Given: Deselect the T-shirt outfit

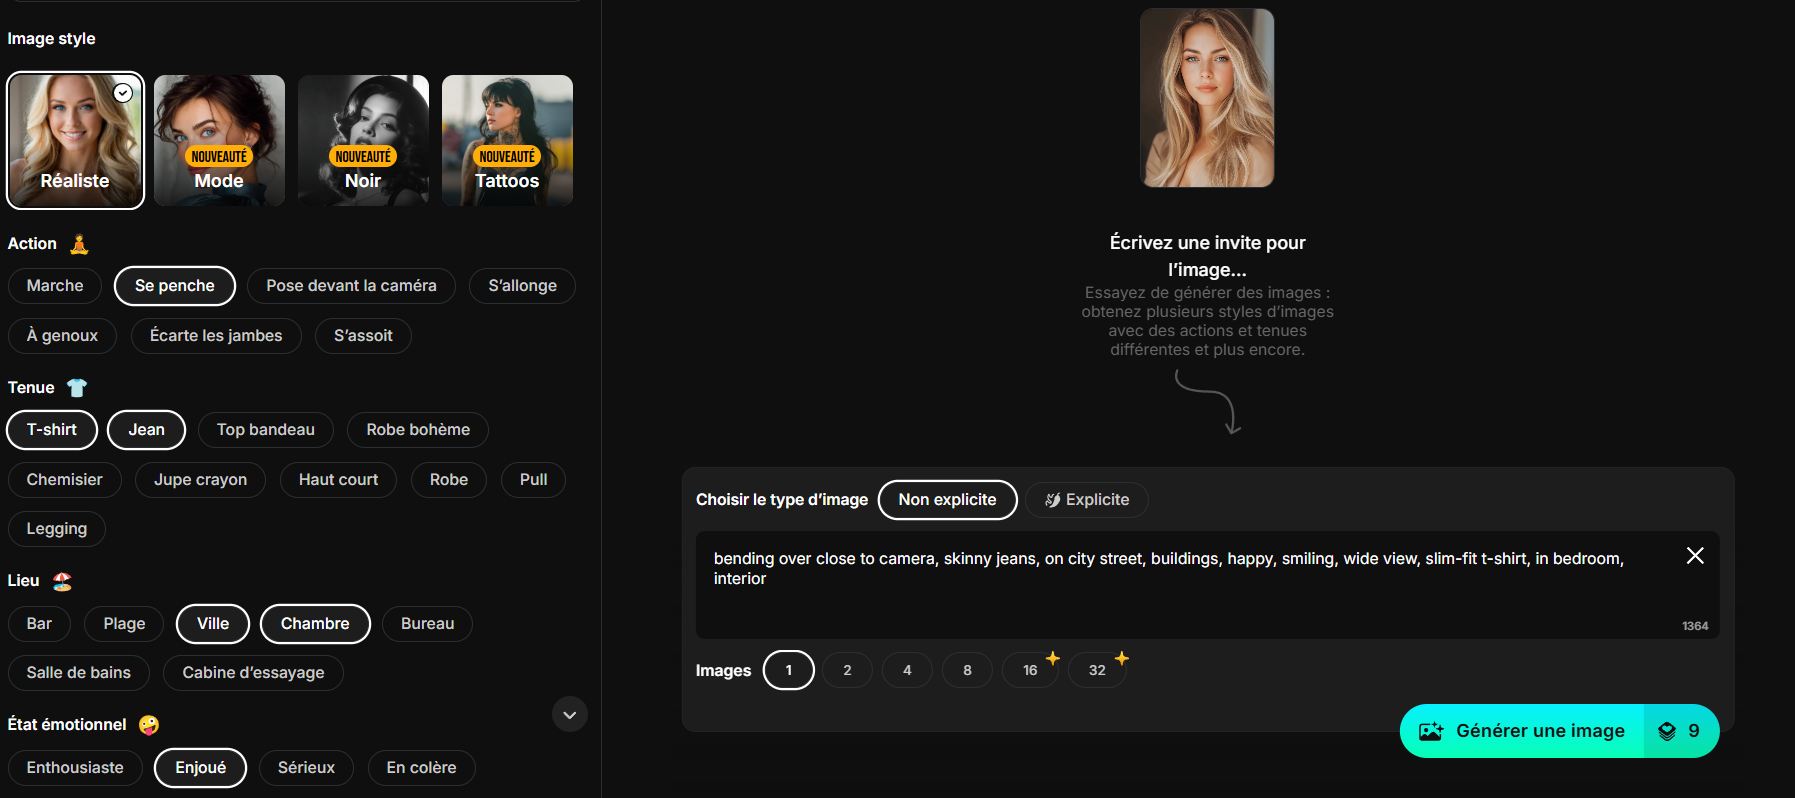Looking at the screenshot, I should click(x=52, y=430).
